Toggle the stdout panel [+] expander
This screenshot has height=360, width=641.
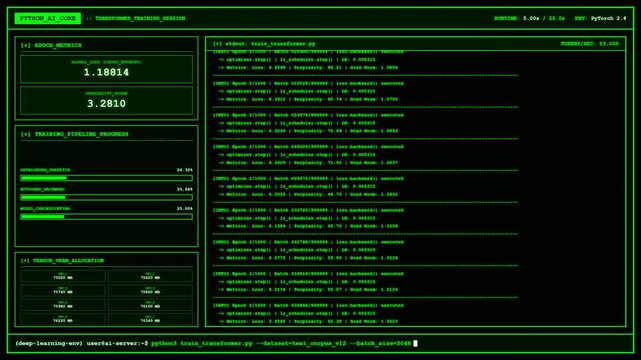(217, 44)
